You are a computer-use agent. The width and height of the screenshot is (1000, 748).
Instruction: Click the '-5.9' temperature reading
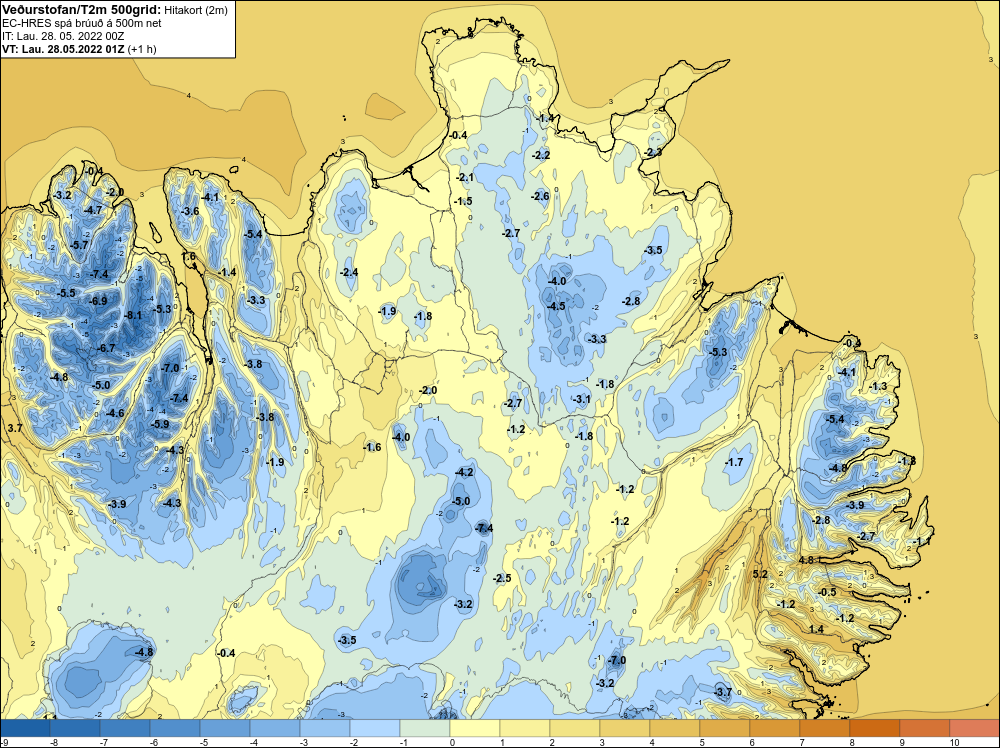point(159,424)
